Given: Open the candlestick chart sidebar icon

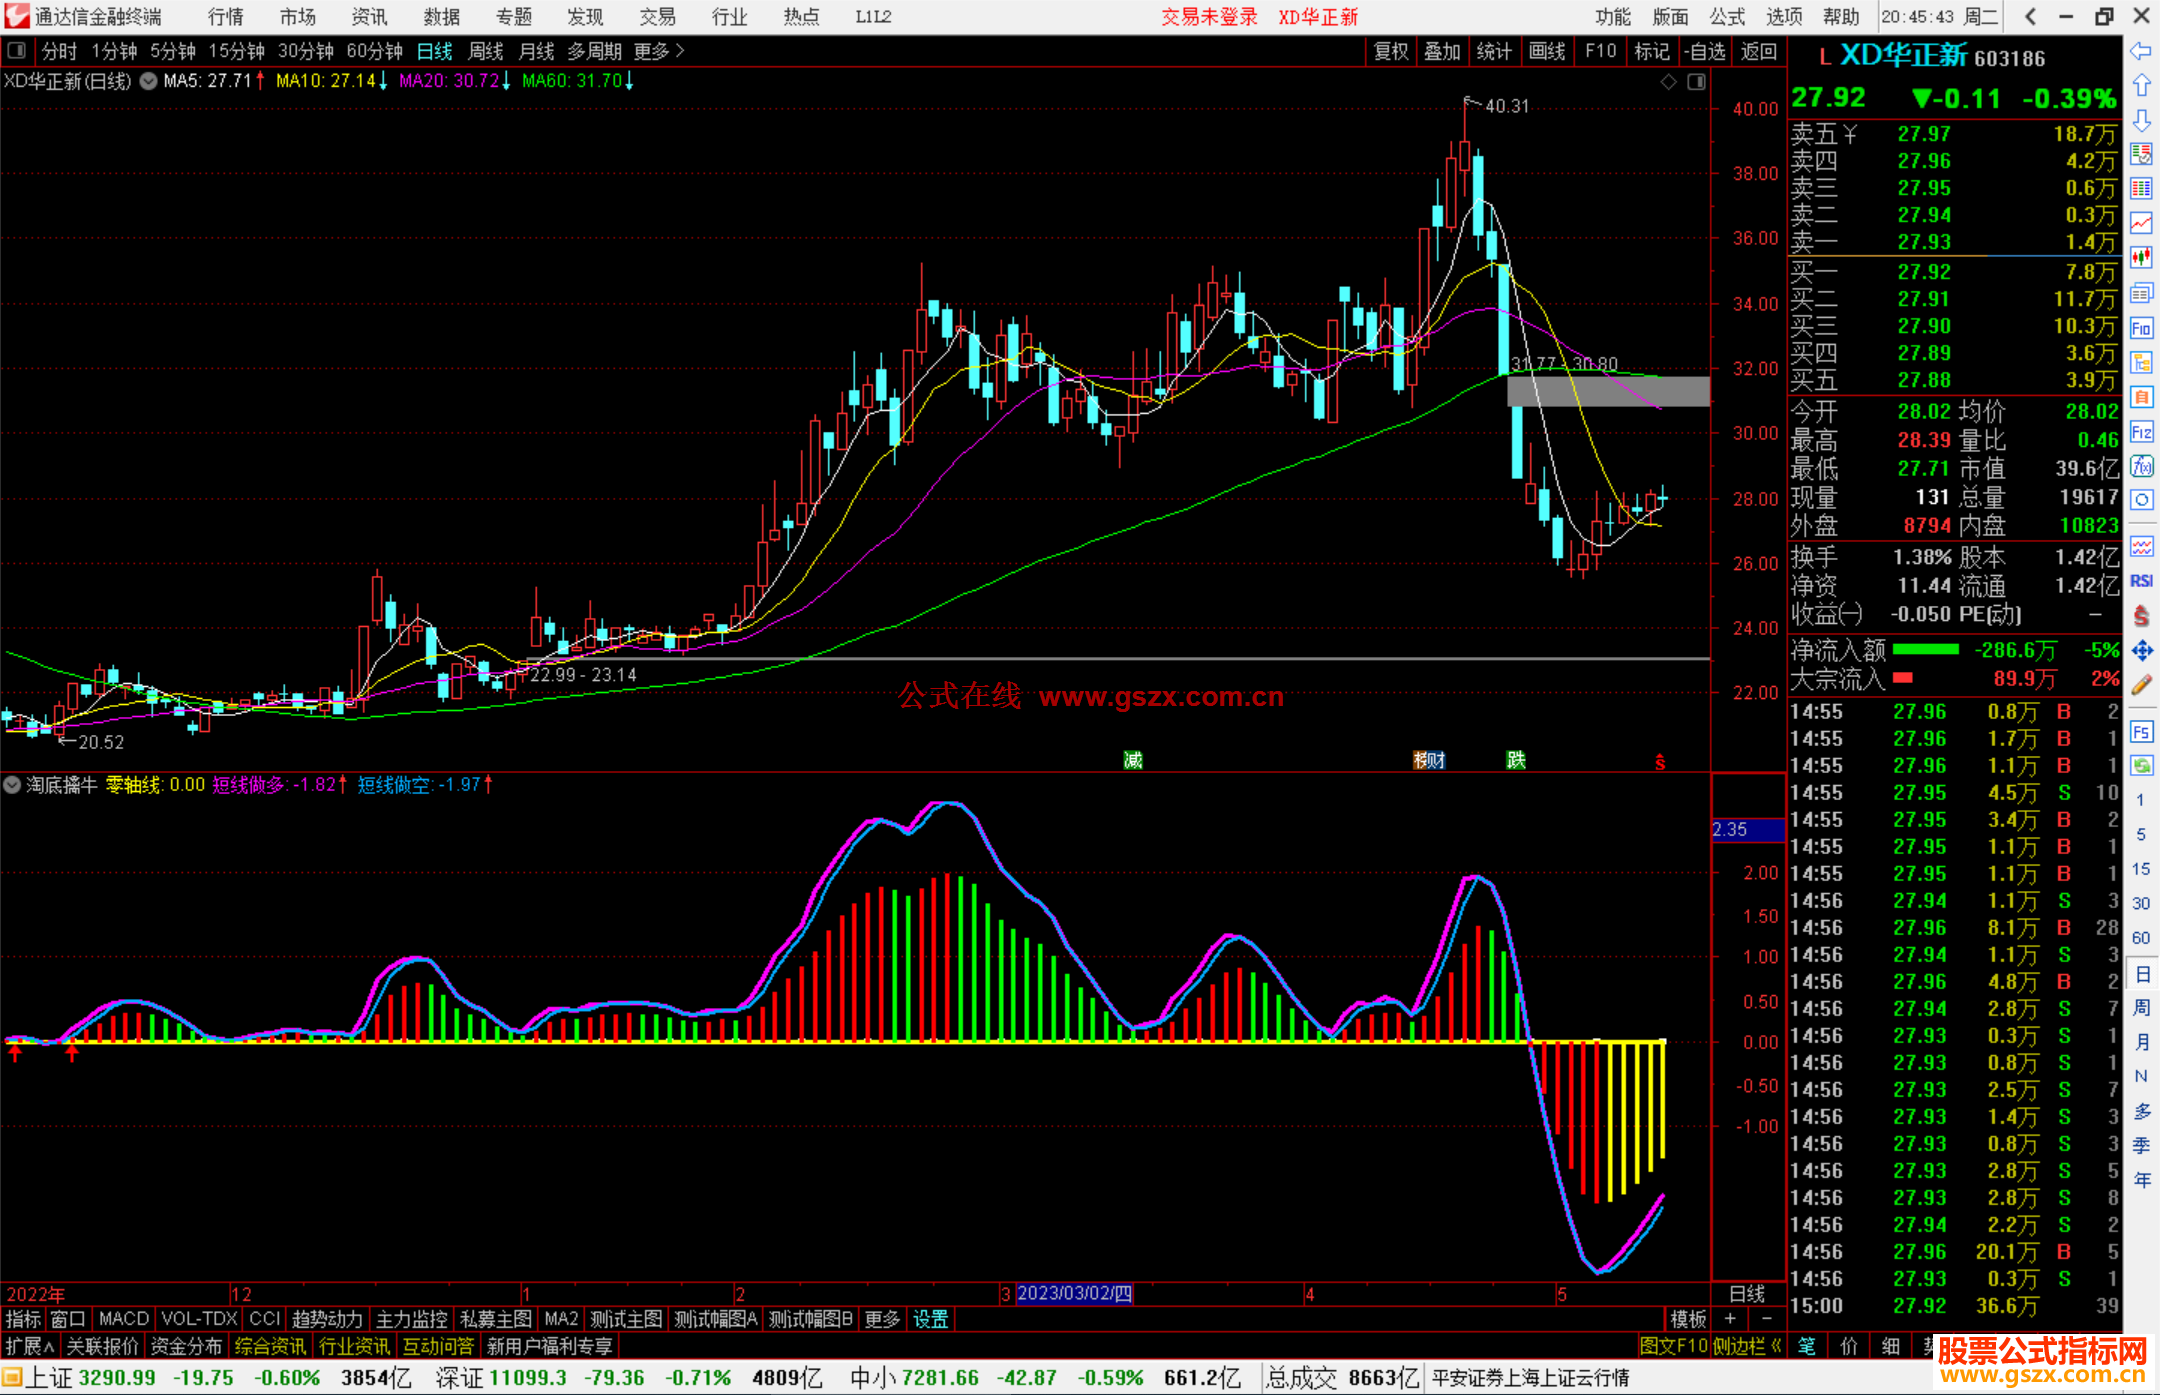Looking at the screenshot, I should pos(2141,257).
